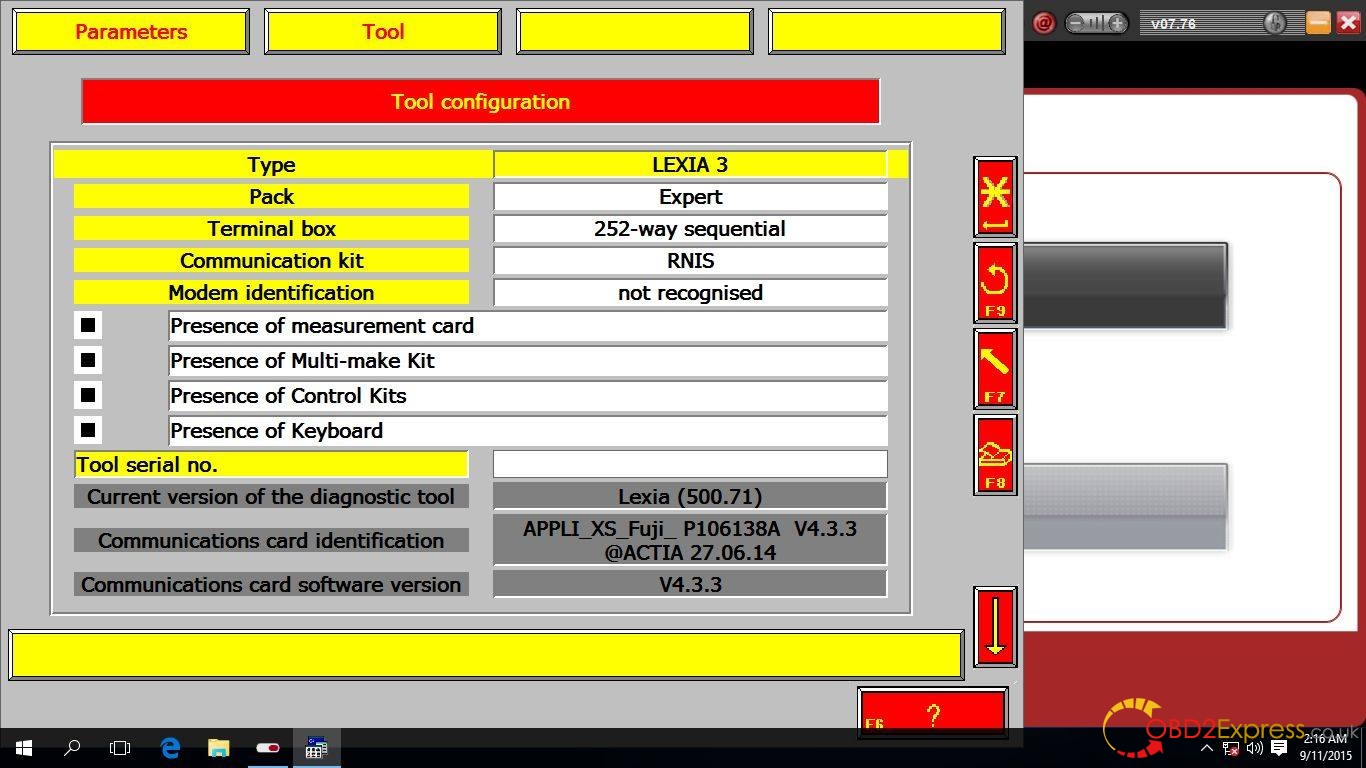Open F6 help question mark button
This screenshot has width=1366, height=768.
(932, 714)
